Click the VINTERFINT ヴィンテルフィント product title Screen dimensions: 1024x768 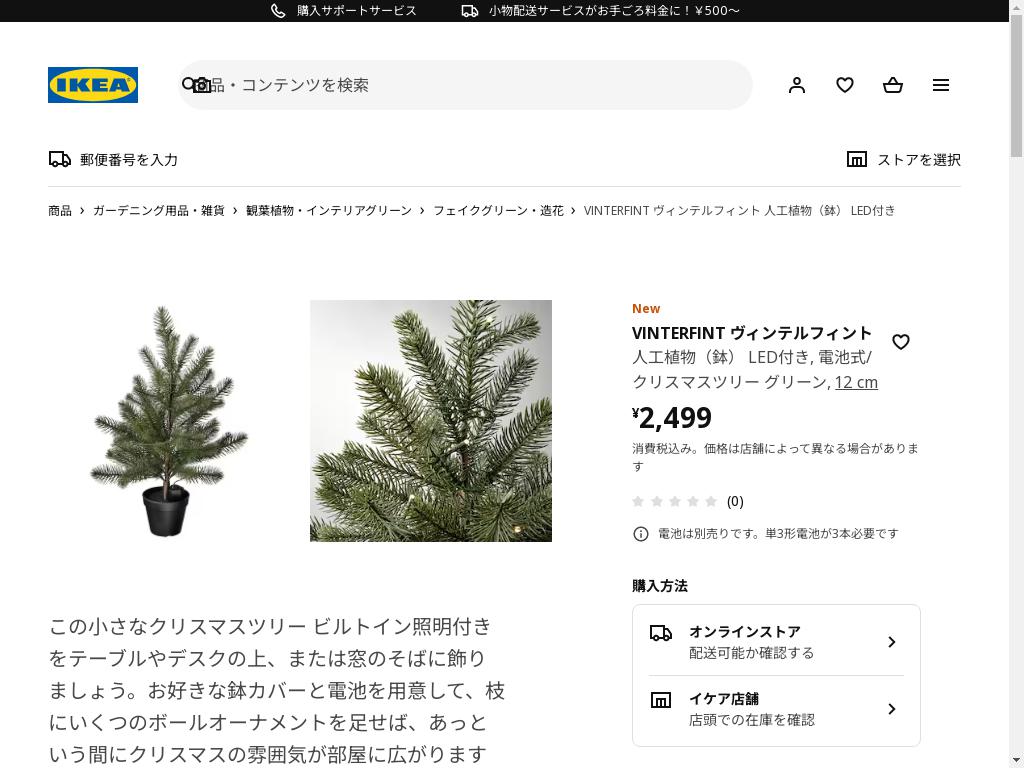pyautogui.click(x=752, y=333)
